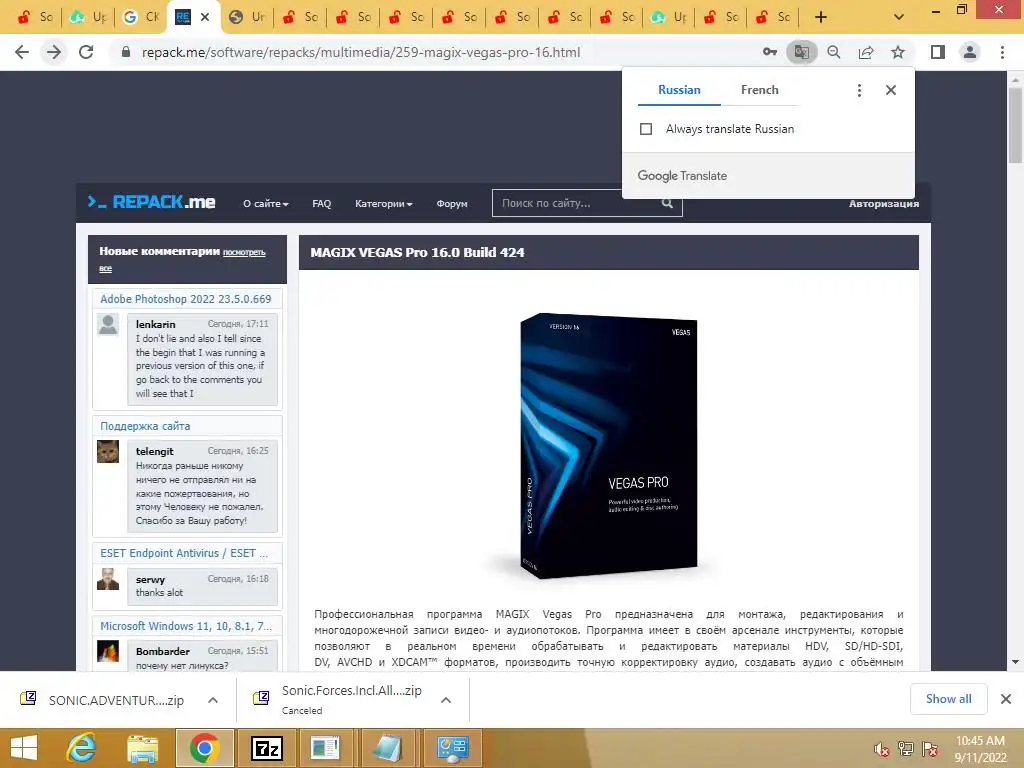Image resolution: width=1024 pixels, height=768 pixels.
Task: Click Show all downloads button
Action: (x=948, y=699)
